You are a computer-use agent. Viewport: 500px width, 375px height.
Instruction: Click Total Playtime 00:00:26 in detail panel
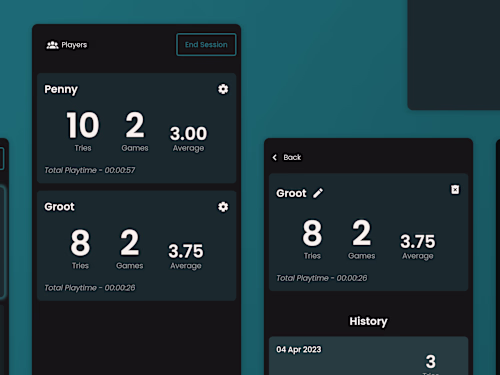pos(322,278)
